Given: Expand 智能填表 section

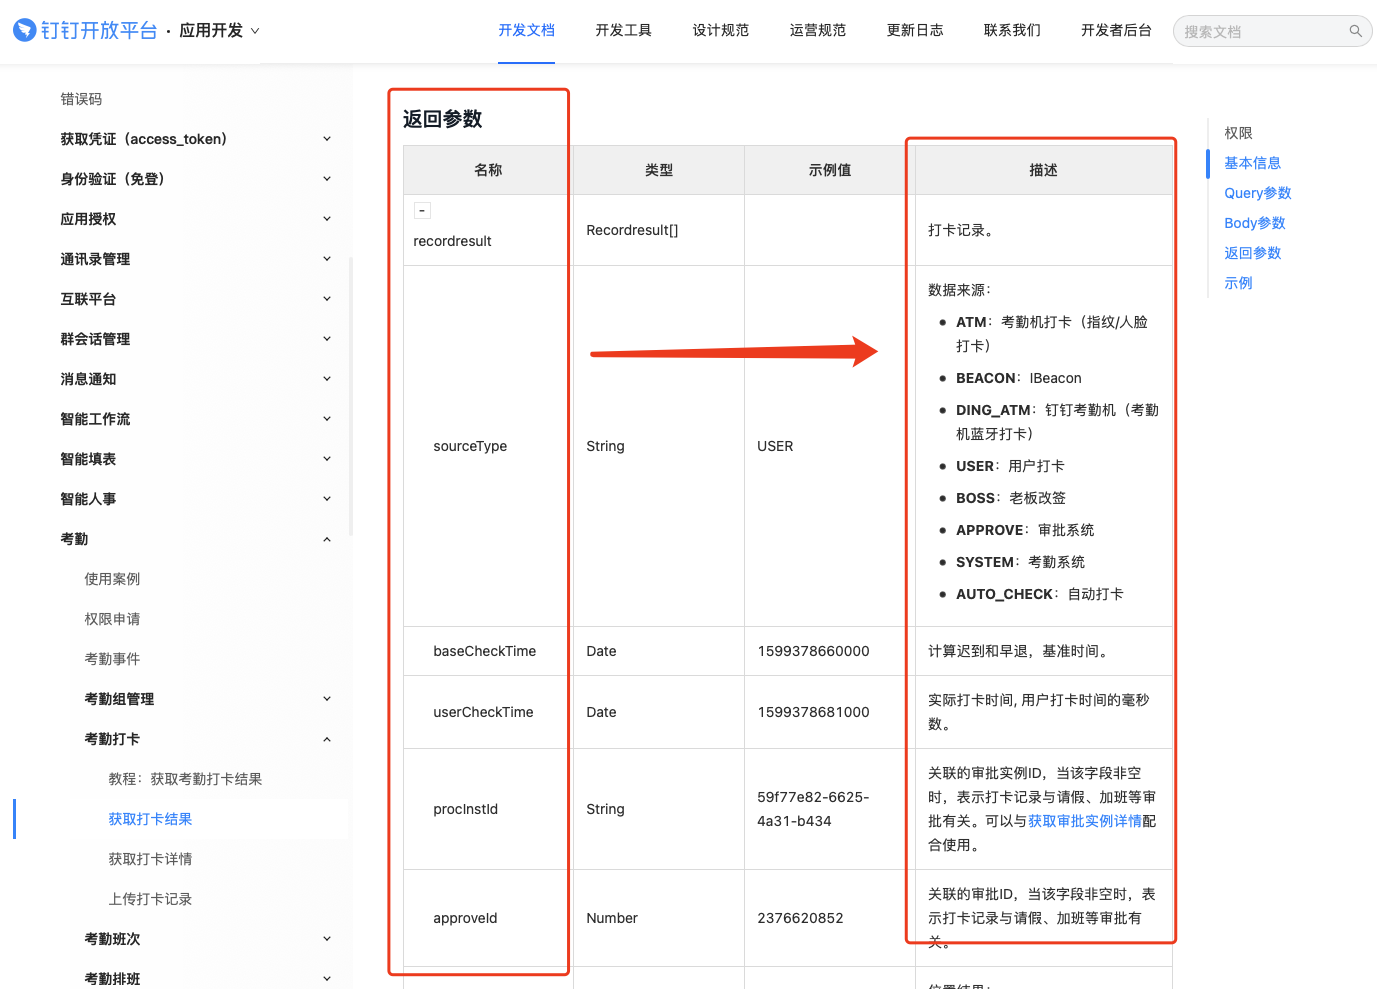Looking at the screenshot, I should (x=326, y=459).
